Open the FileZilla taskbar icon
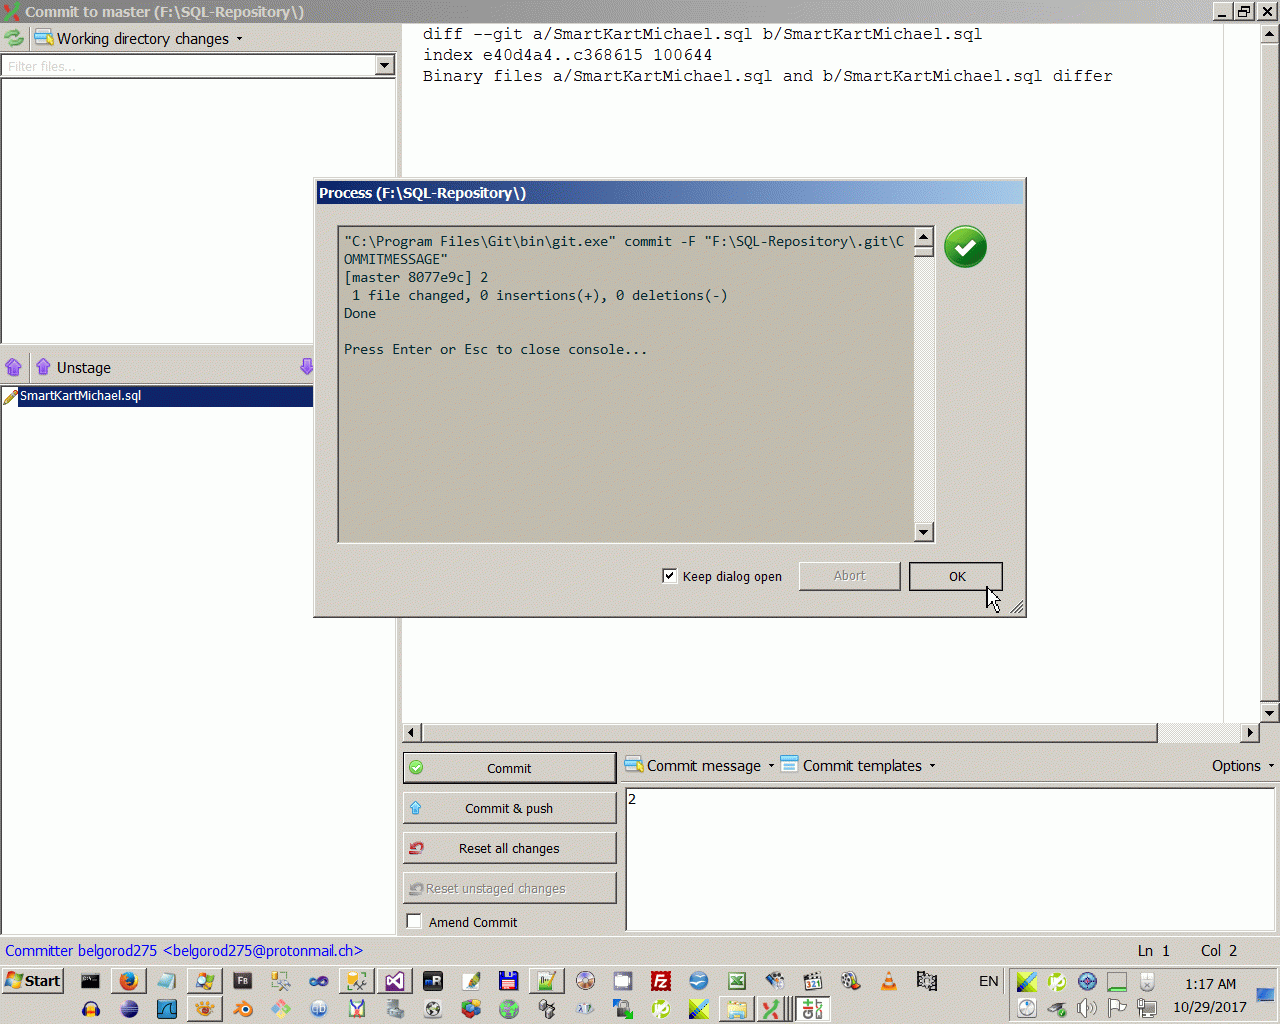Viewport: 1280px width, 1024px height. tap(660, 981)
